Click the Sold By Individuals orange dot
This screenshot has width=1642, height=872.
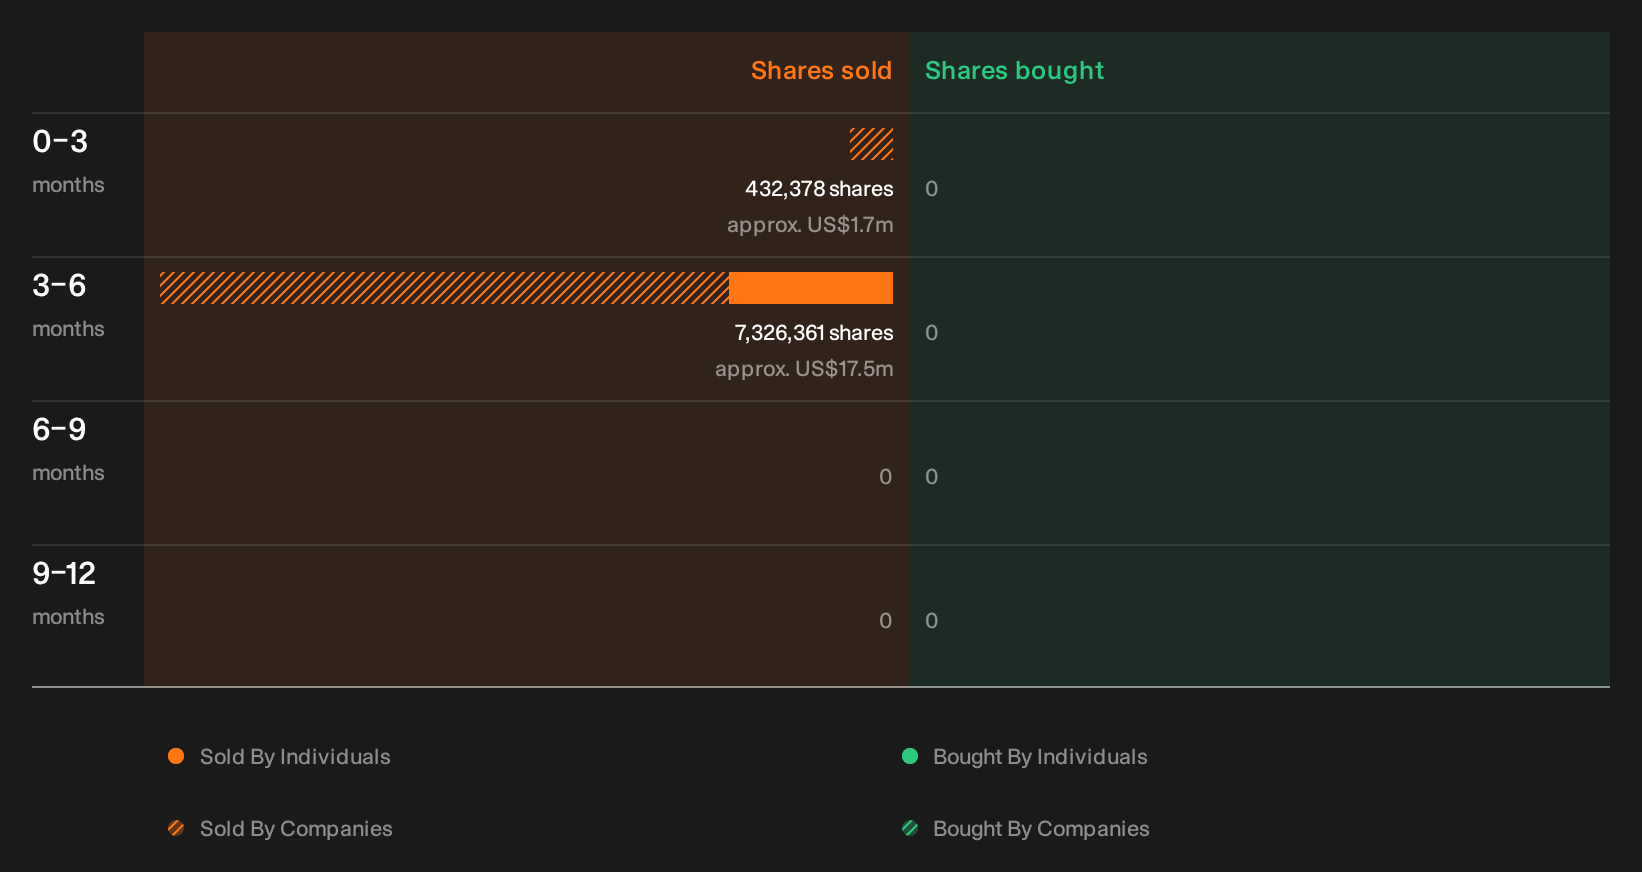point(176,756)
